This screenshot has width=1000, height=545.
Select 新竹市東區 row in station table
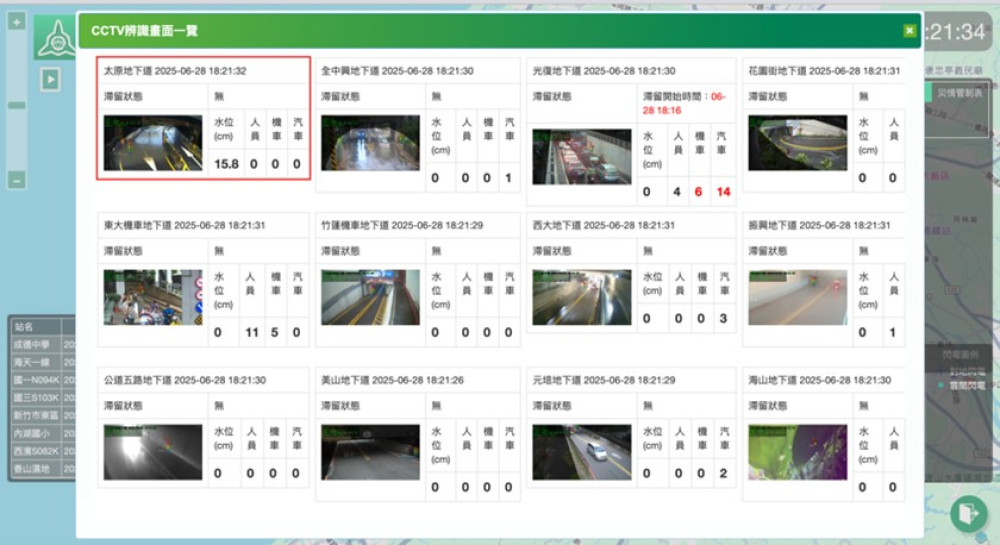click(x=42, y=416)
